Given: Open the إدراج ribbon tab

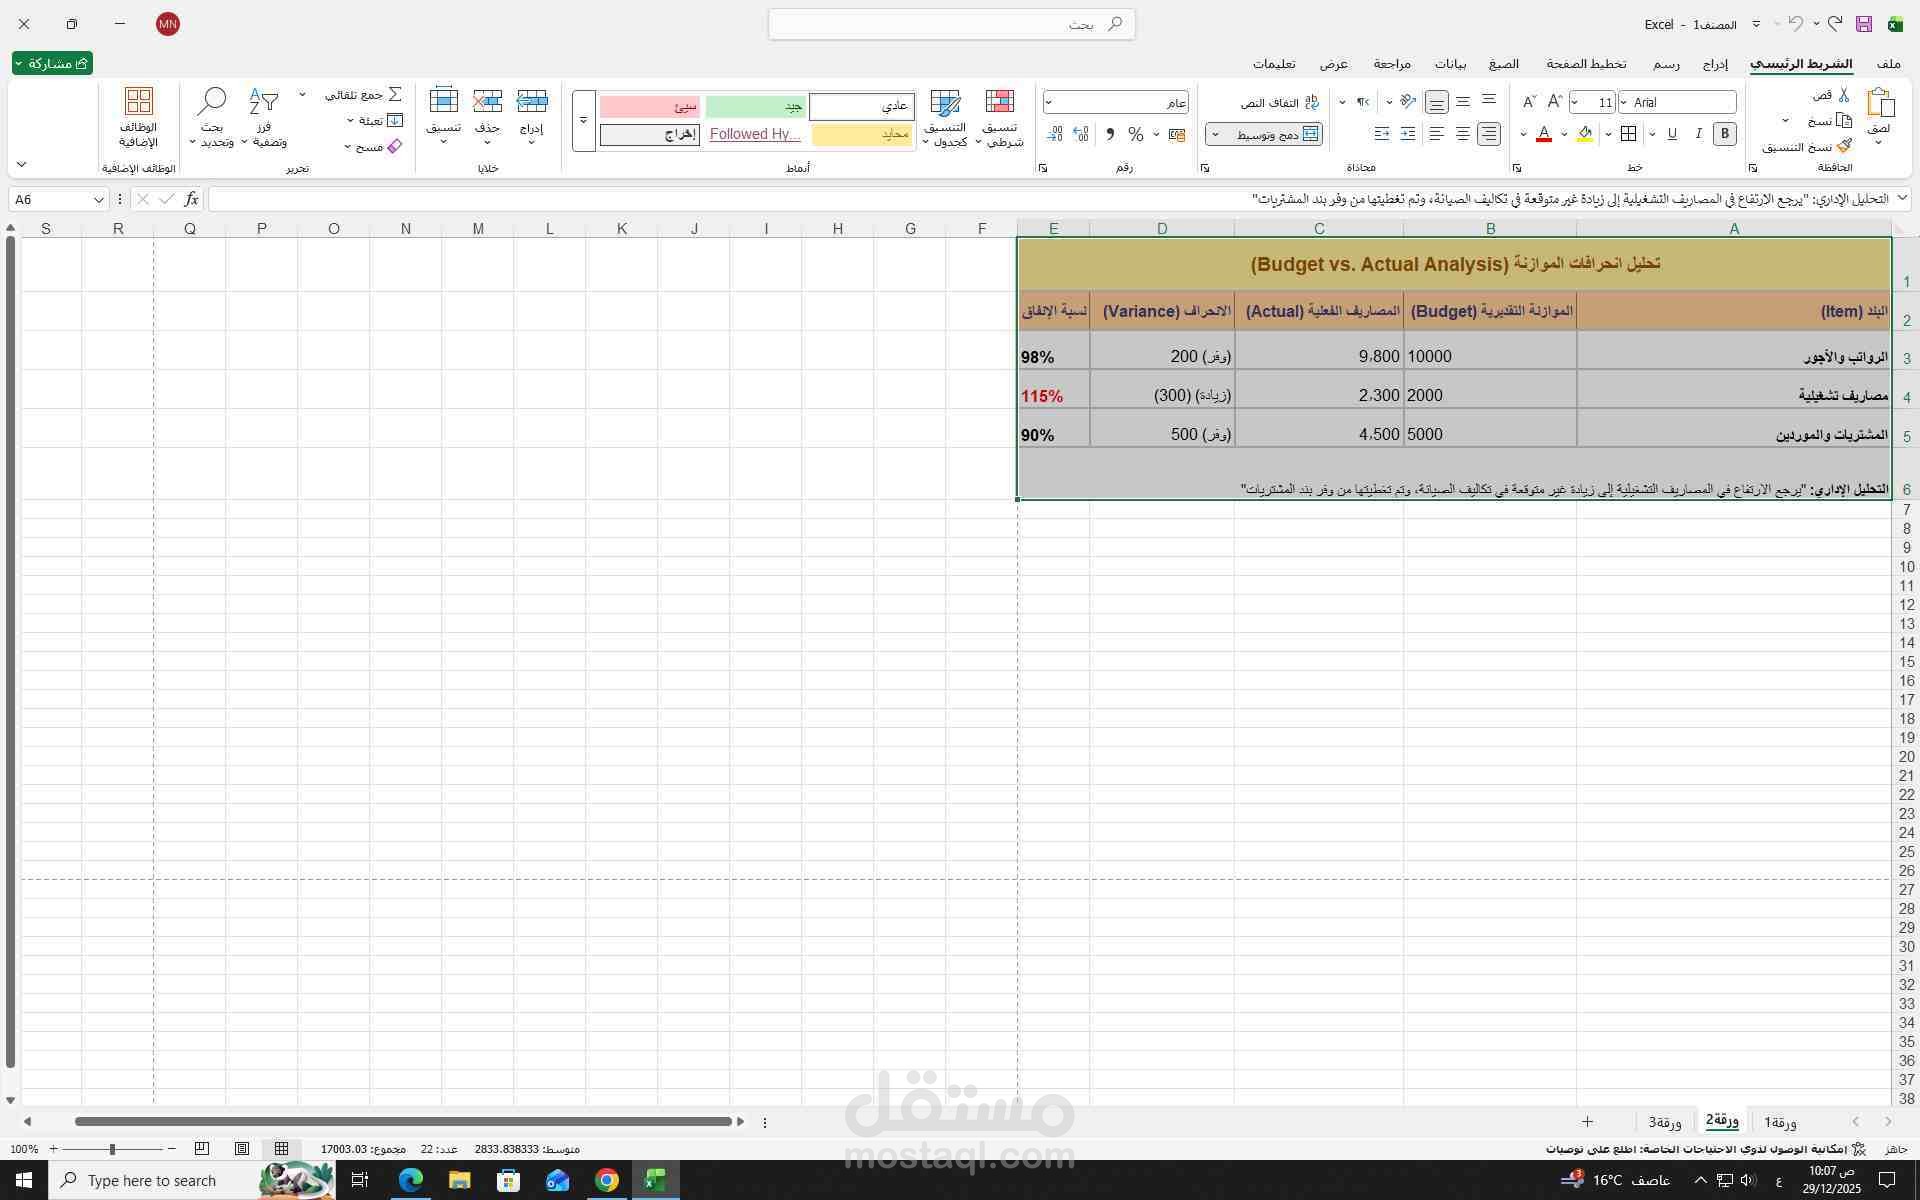Looking at the screenshot, I should pos(1715,64).
